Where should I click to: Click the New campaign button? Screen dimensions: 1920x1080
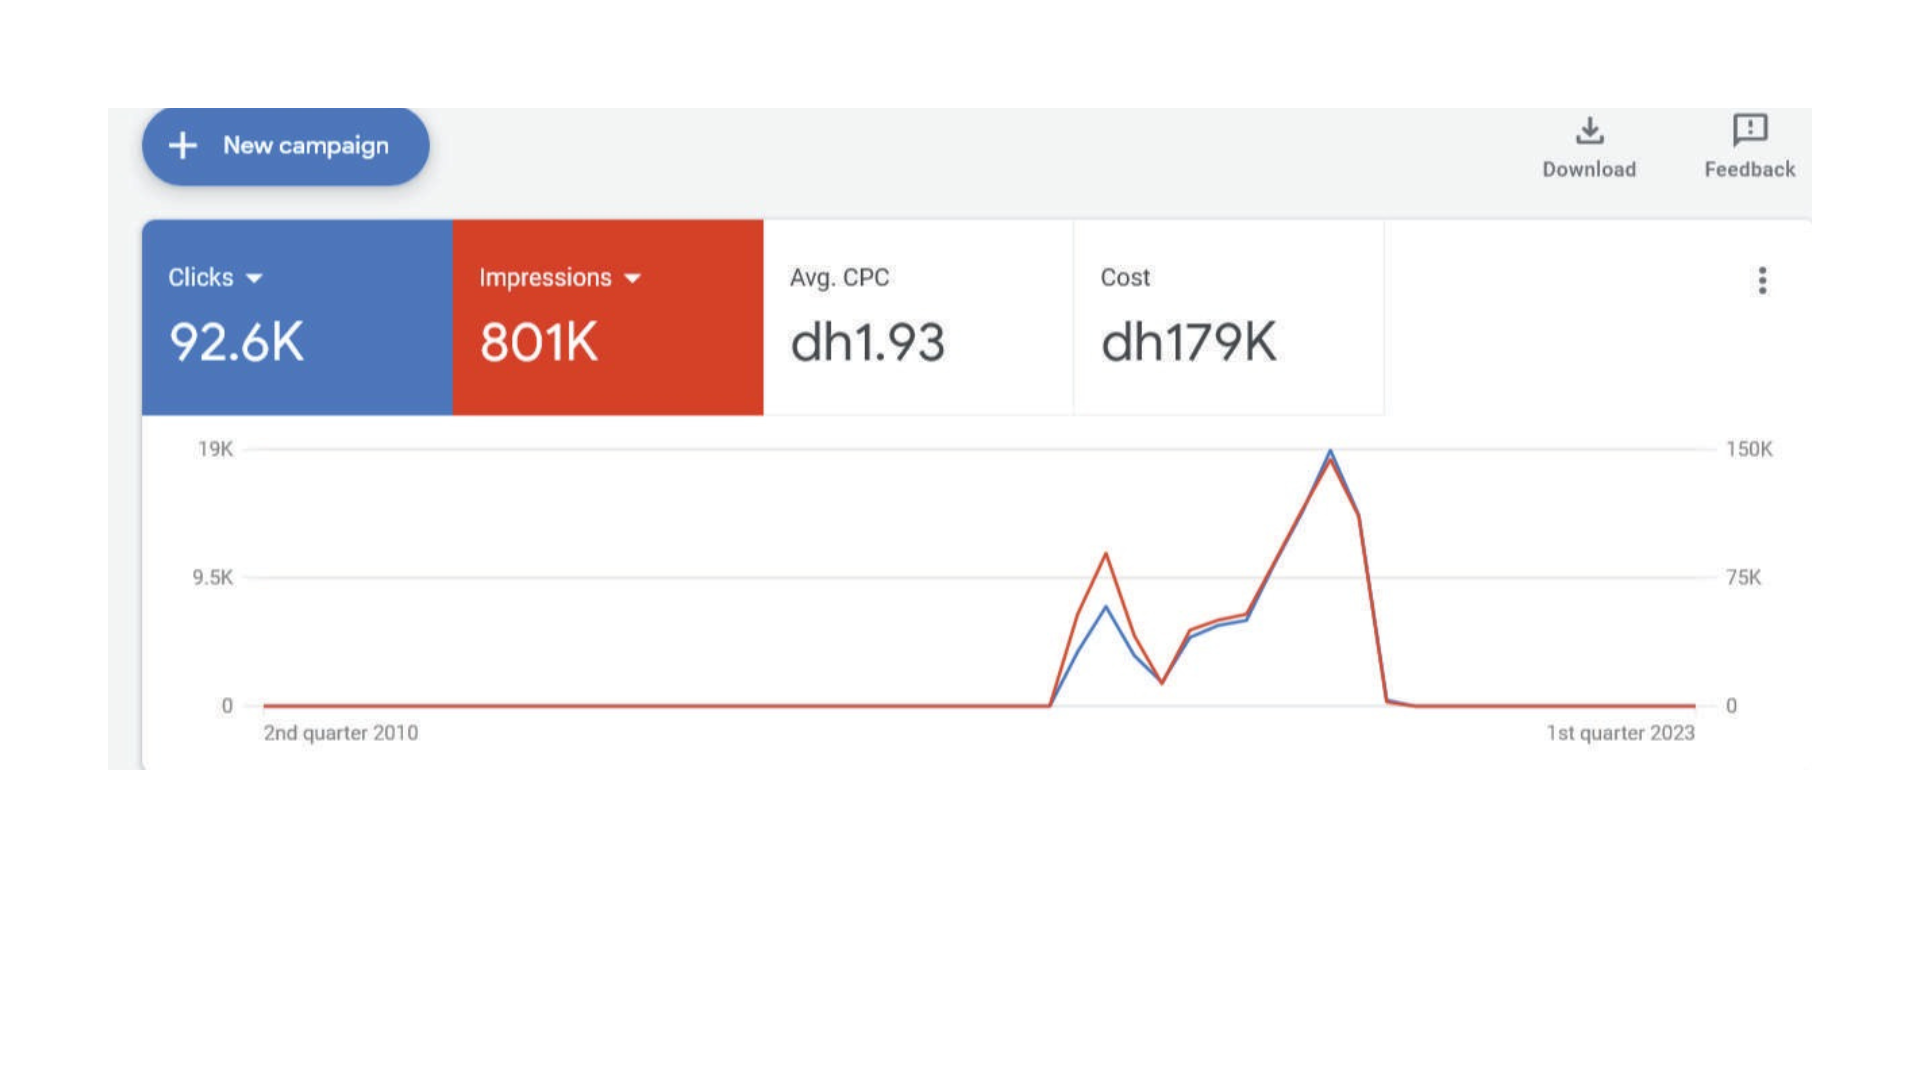click(x=286, y=146)
